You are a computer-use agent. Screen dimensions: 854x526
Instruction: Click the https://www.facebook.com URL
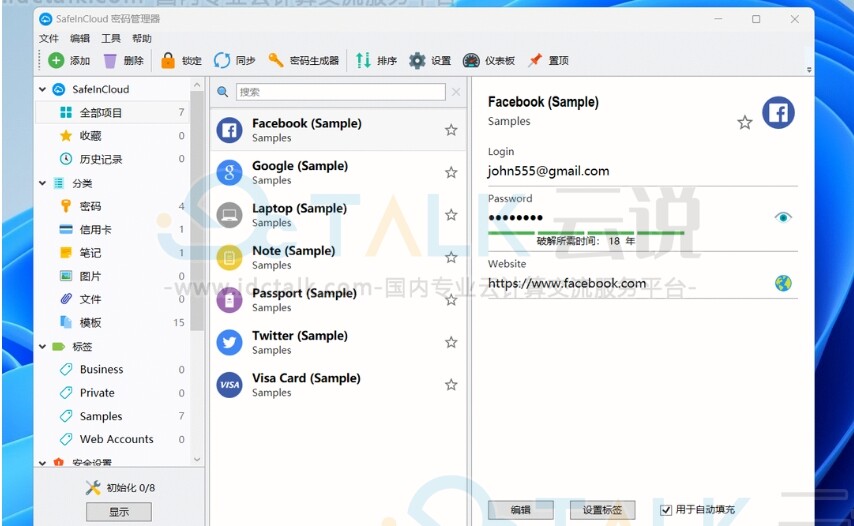click(566, 283)
